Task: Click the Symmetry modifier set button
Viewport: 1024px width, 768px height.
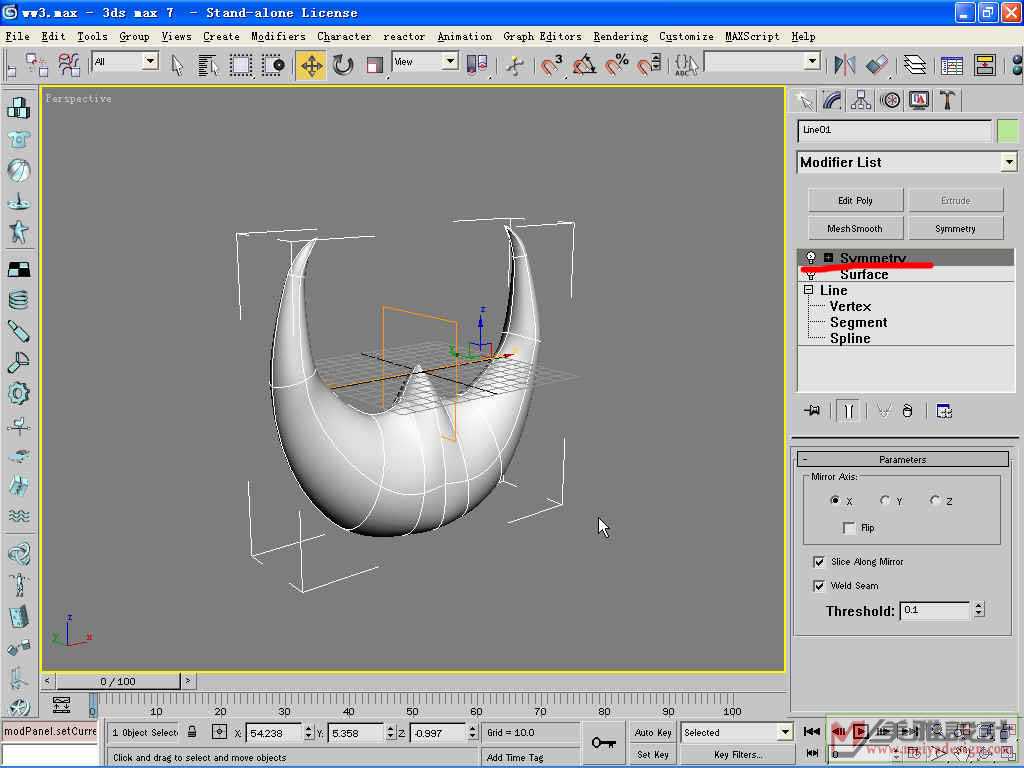Action: (955, 229)
